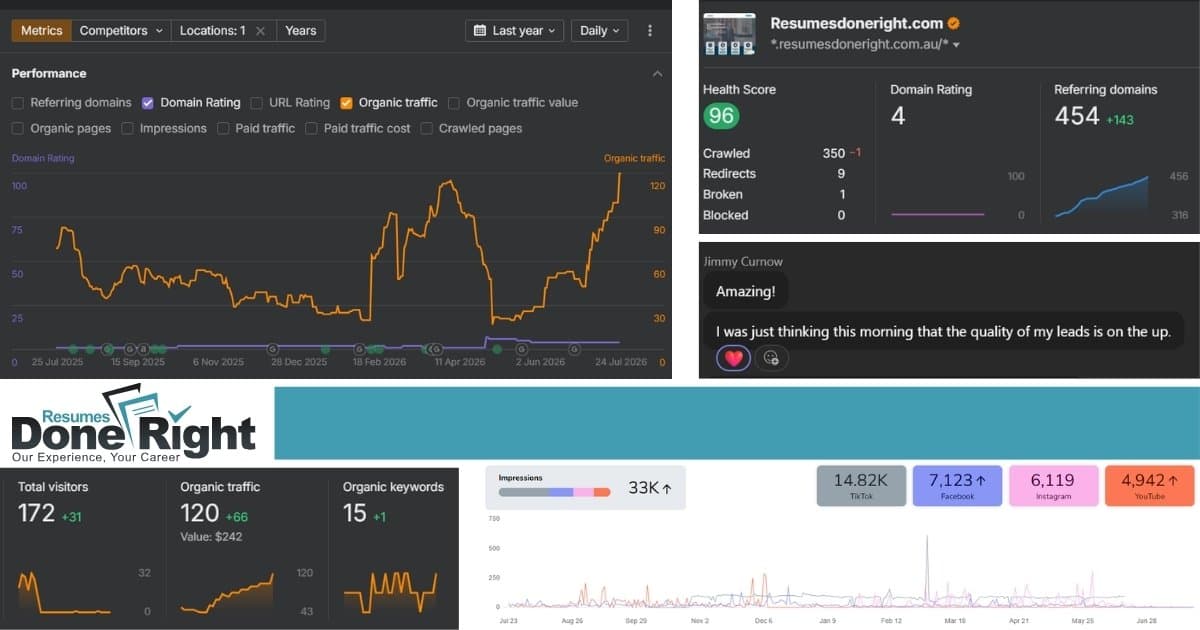
Task: Click the Crawled 350 count
Action: pyautogui.click(x=833, y=153)
